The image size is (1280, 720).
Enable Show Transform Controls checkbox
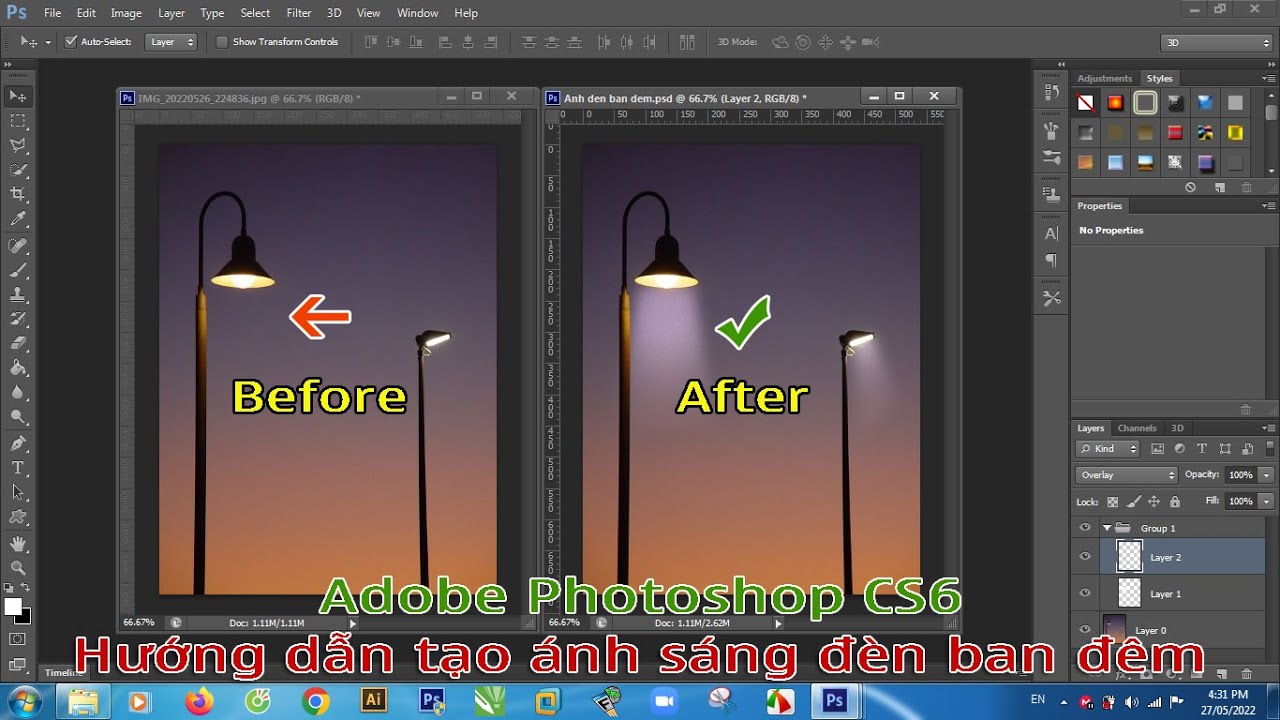click(222, 42)
